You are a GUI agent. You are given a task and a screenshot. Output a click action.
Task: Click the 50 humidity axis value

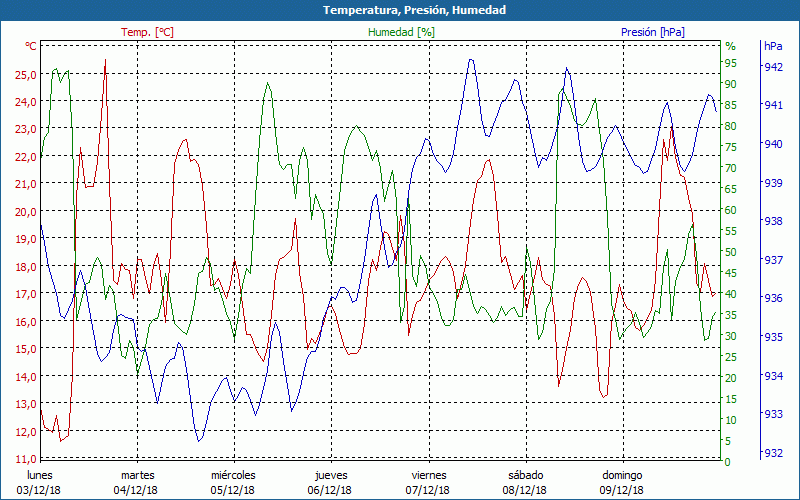pyautogui.click(x=731, y=252)
